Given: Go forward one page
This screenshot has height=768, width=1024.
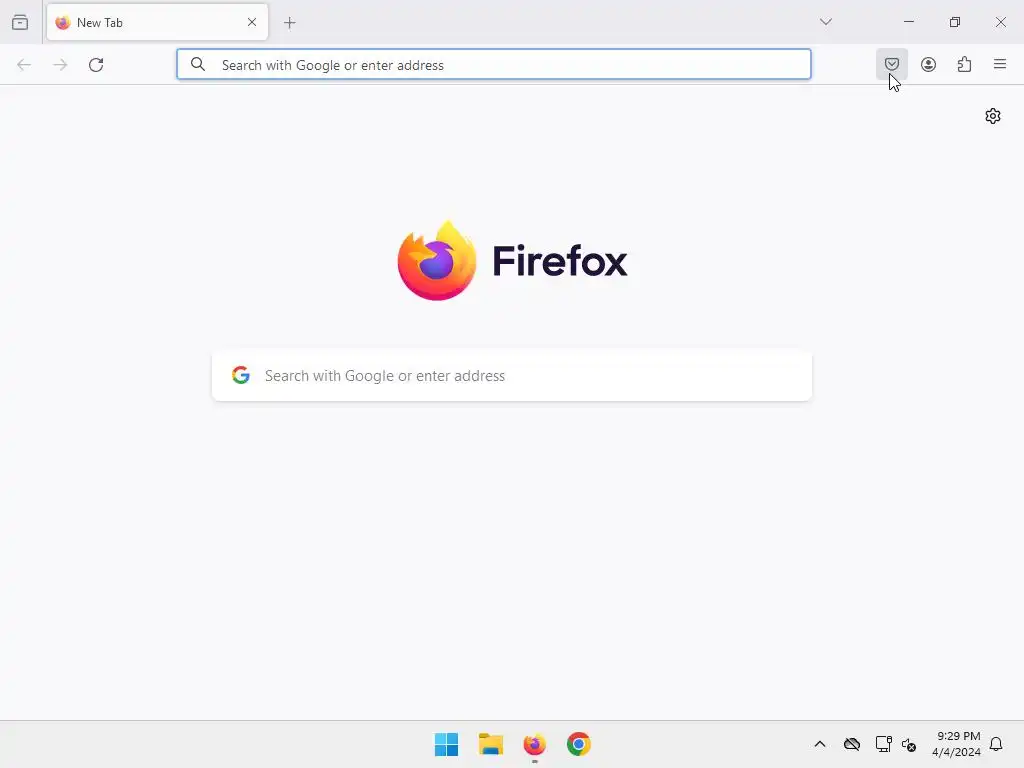Looking at the screenshot, I should tap(60, 65).
